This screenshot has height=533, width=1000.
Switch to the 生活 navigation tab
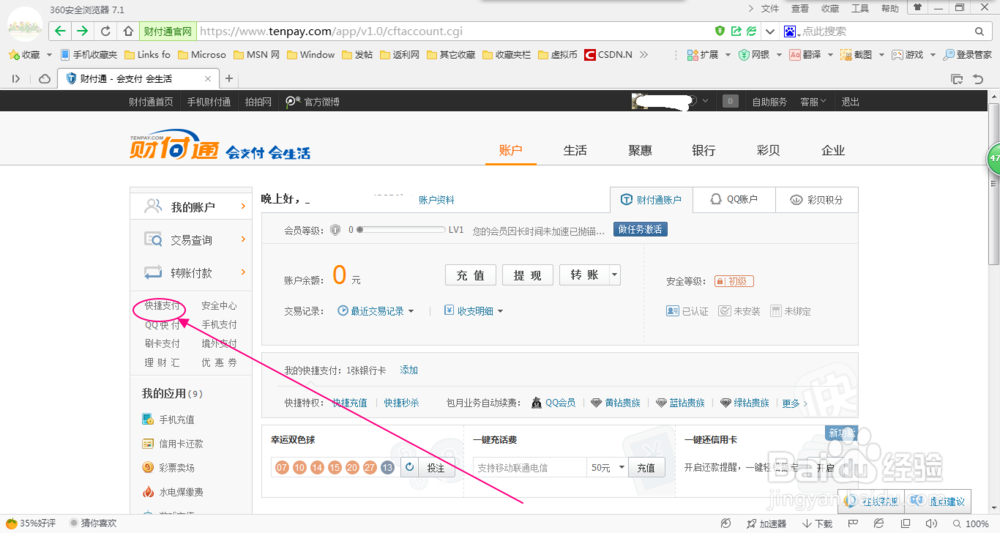click(x=575, y=150)
